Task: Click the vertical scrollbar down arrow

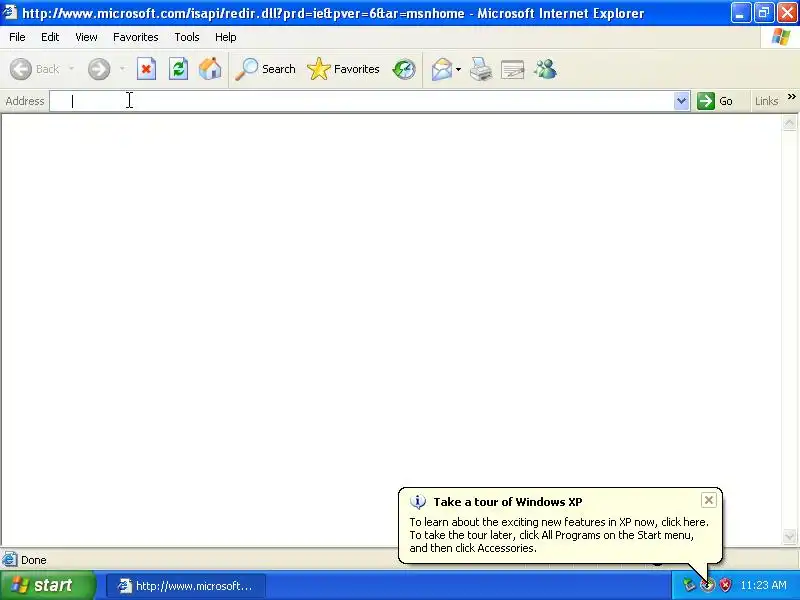Action: (x=789, y=536)
